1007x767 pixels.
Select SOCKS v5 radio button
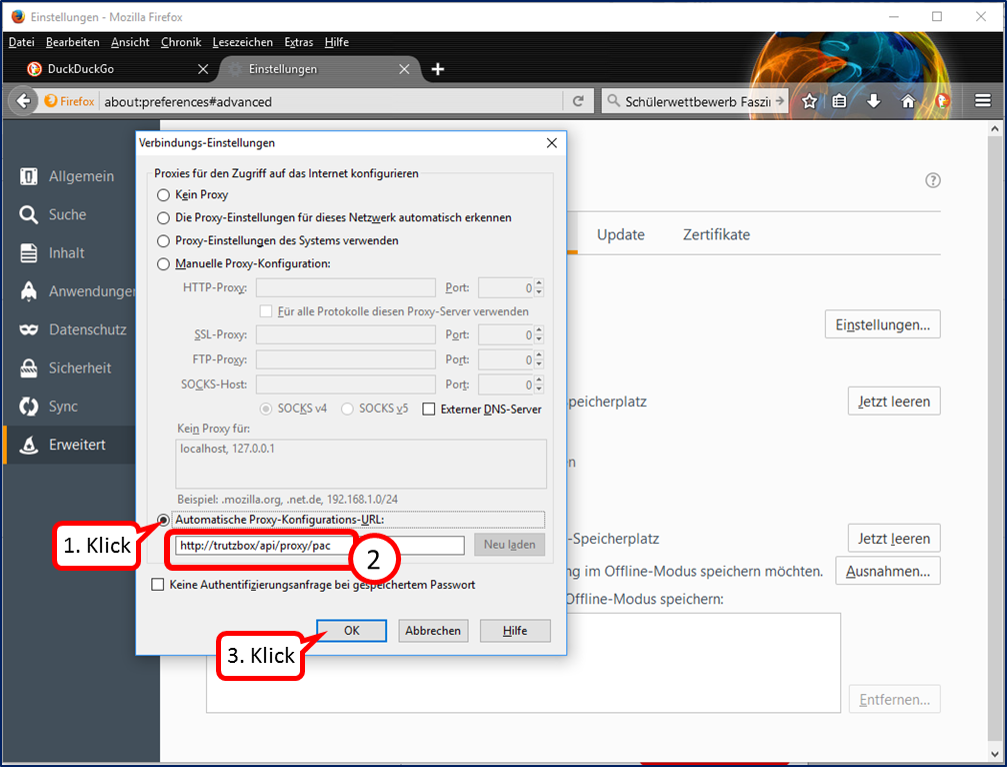[347, 409]
